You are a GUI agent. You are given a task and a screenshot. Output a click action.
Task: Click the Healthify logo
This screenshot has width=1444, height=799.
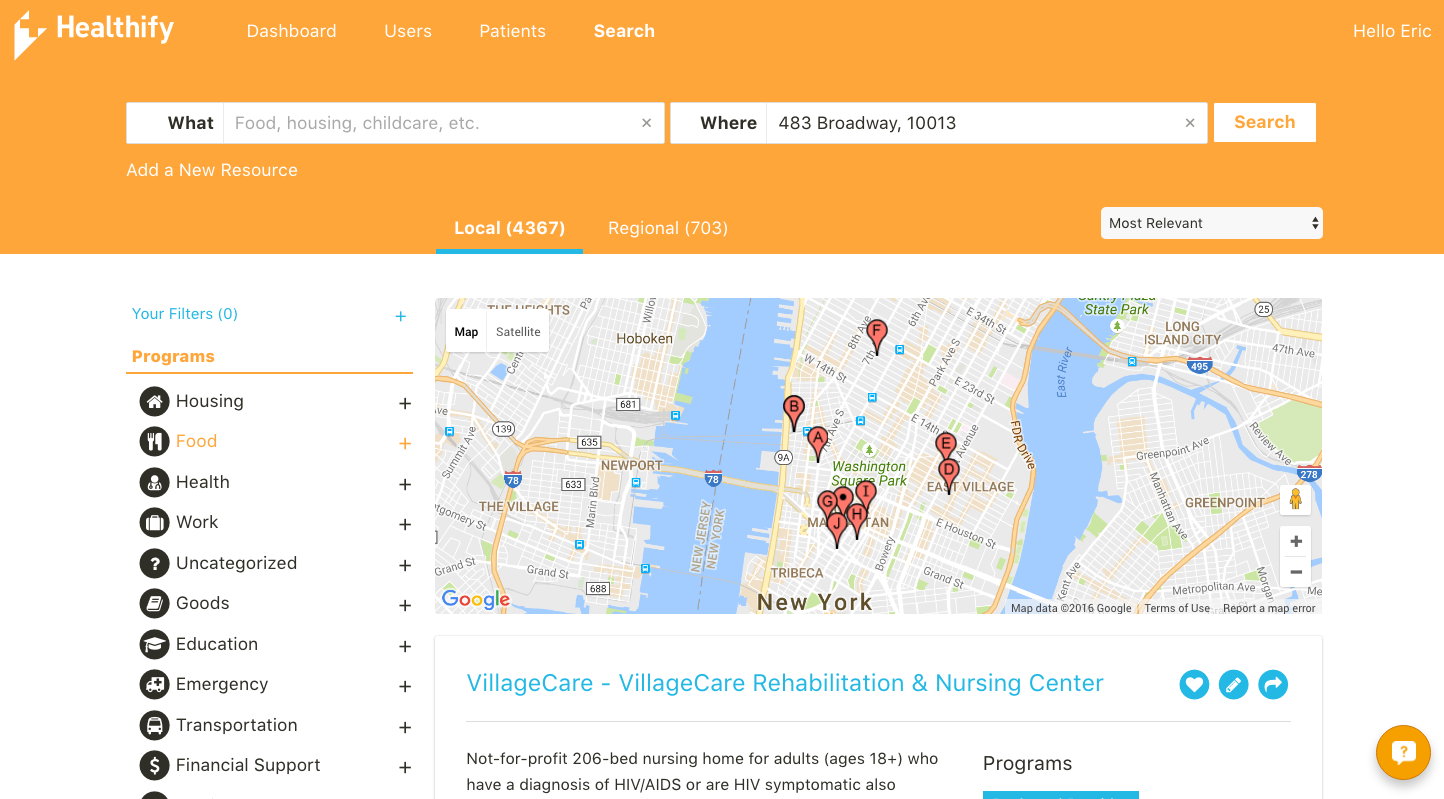pyautogui.click(x=94, y=32)
